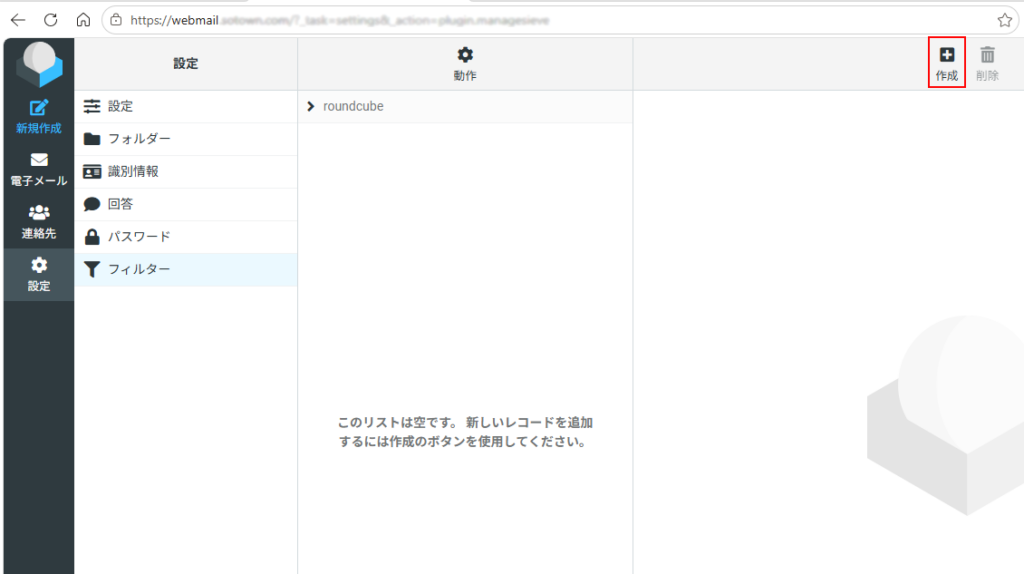The image size is (1024, 574).
Task: Click the speech bubble icon beside 回答
Action: [92, 204]
